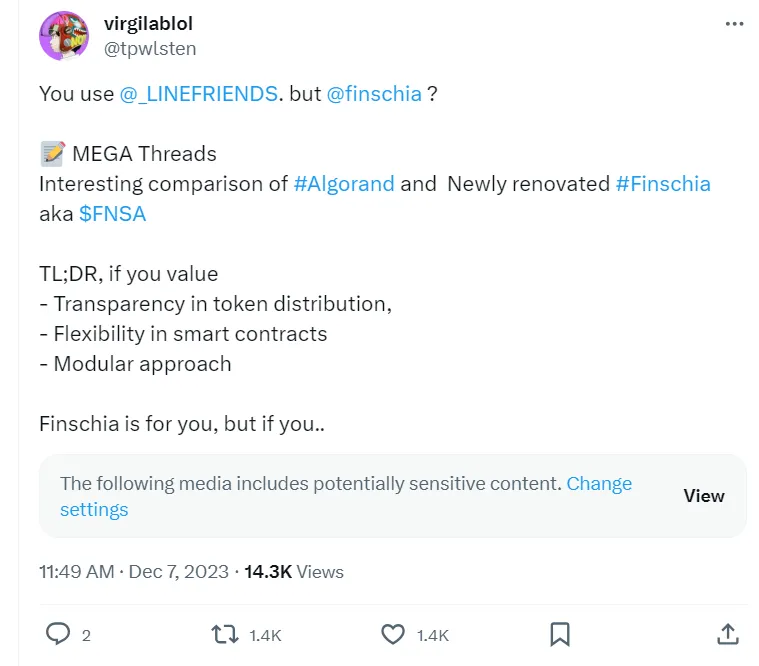
Task: Open the reply comment icon
Action: 60,634
